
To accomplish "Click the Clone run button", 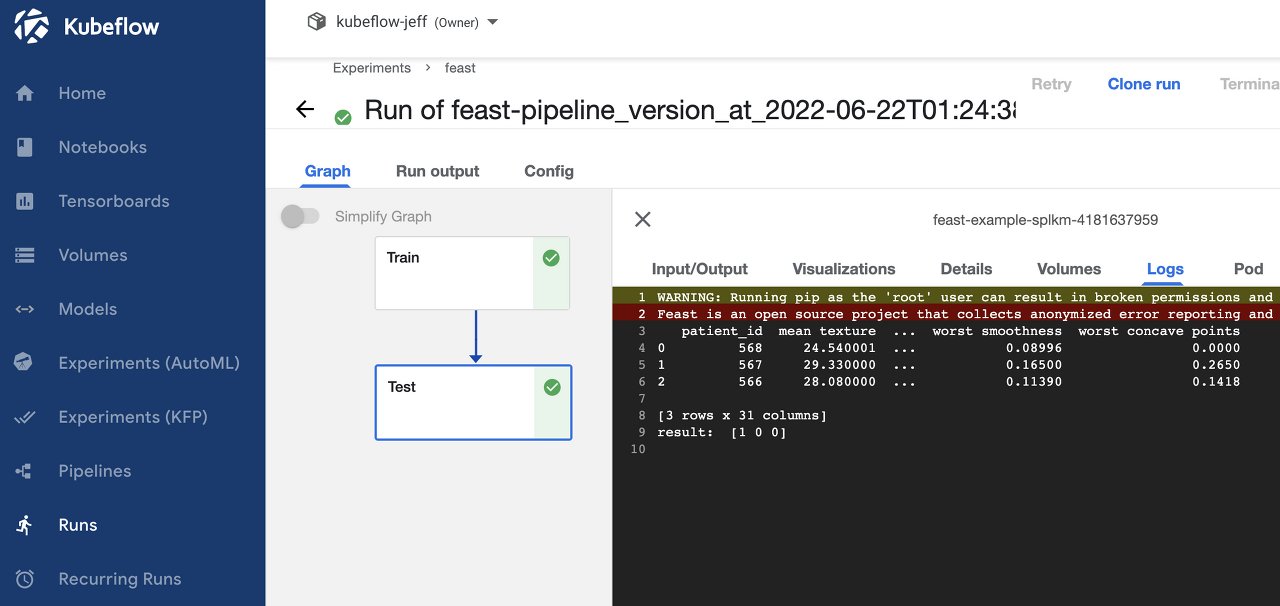I will click(x=1144, y=84).
